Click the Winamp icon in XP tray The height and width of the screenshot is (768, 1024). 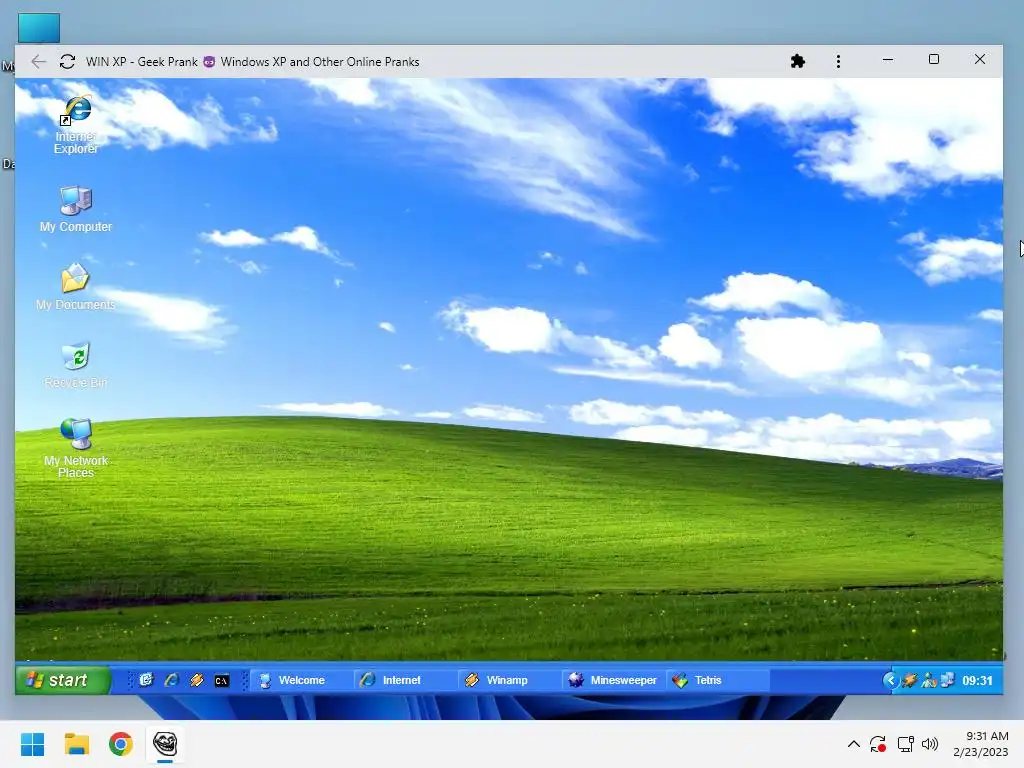909,680
